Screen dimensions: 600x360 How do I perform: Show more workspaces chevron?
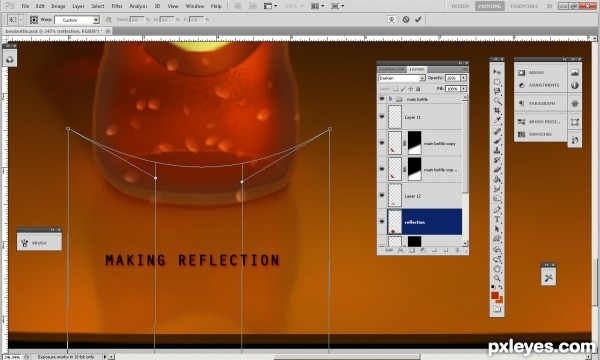click(x=549, y=6)
